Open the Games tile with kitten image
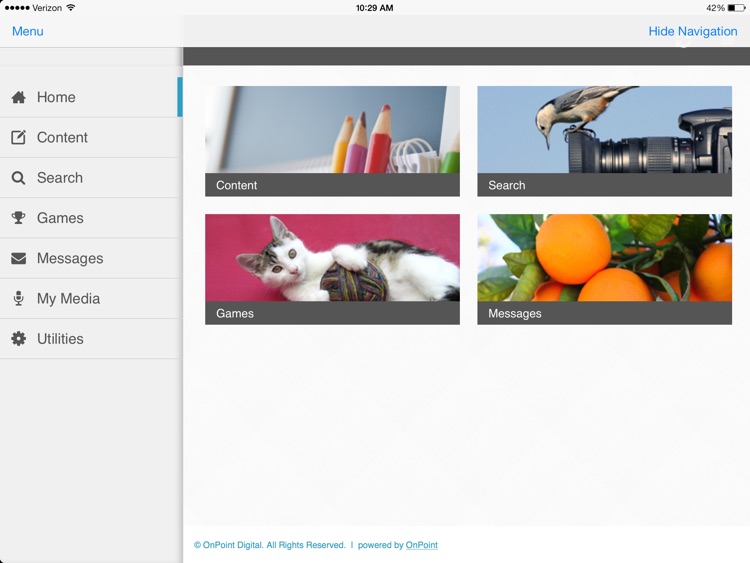 tap(332, 269)
